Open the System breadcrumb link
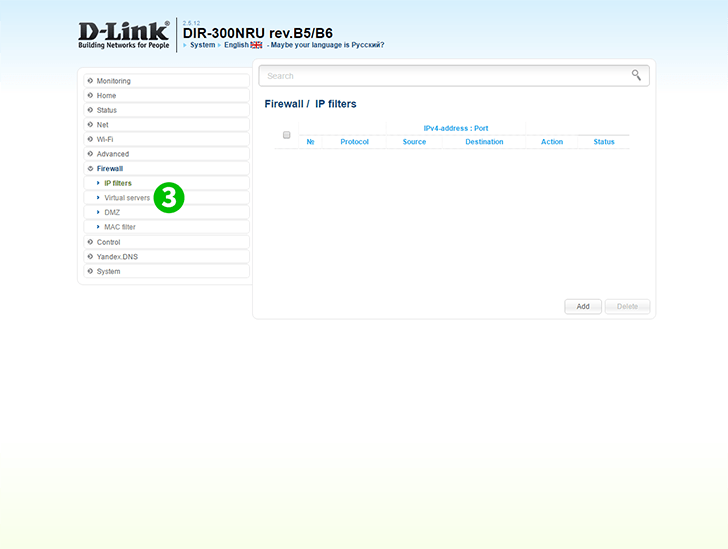Screen dimensions: 728x549 tap(202, 45)
